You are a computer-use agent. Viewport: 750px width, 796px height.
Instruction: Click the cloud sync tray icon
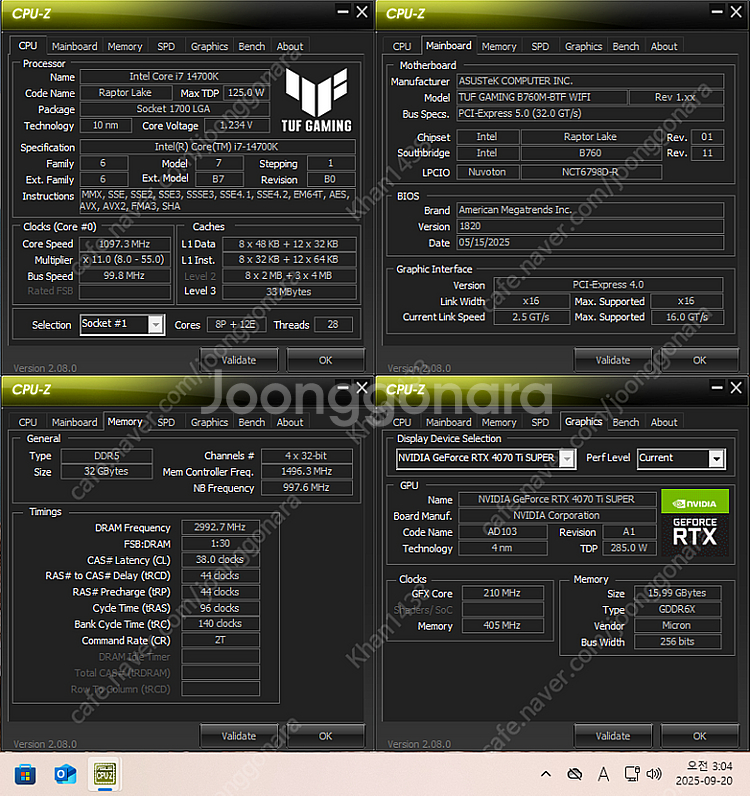pos(574,774)
